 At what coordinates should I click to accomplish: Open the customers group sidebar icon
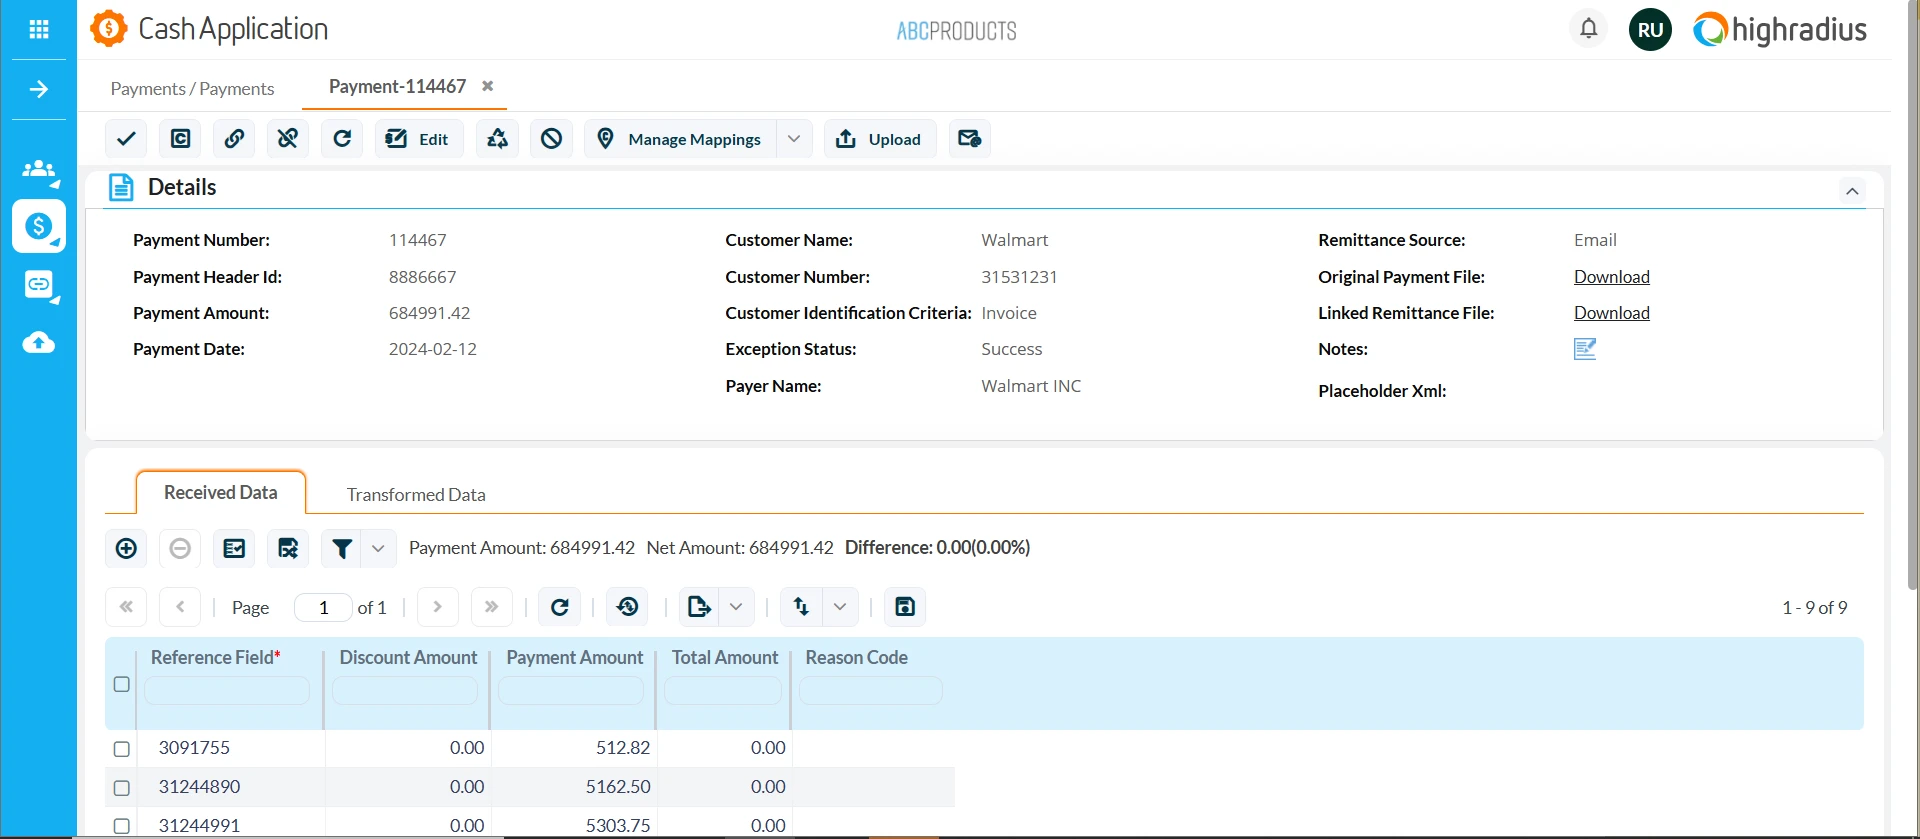tap(39, 170)
